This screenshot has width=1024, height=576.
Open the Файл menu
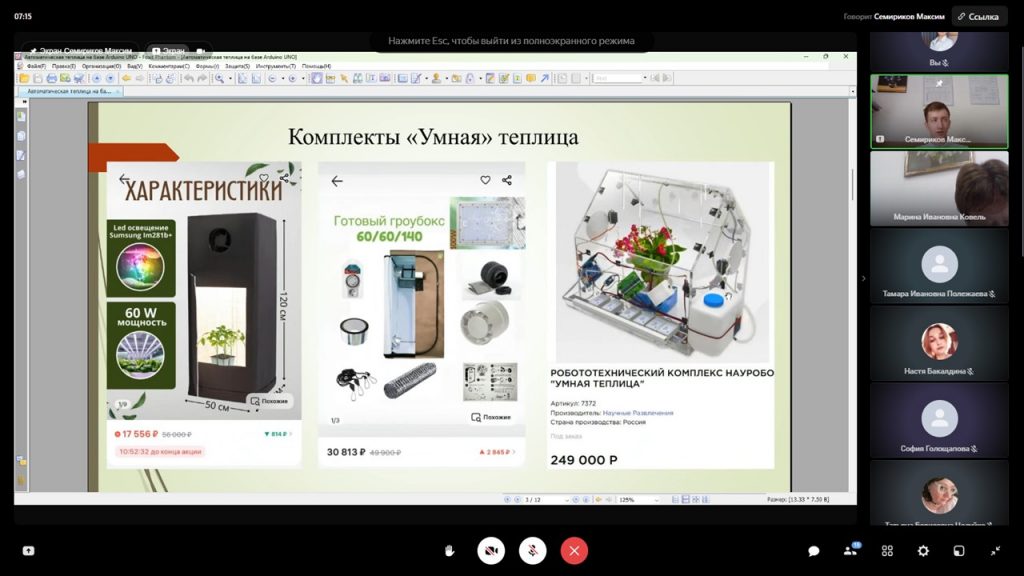tap(36, 66)
